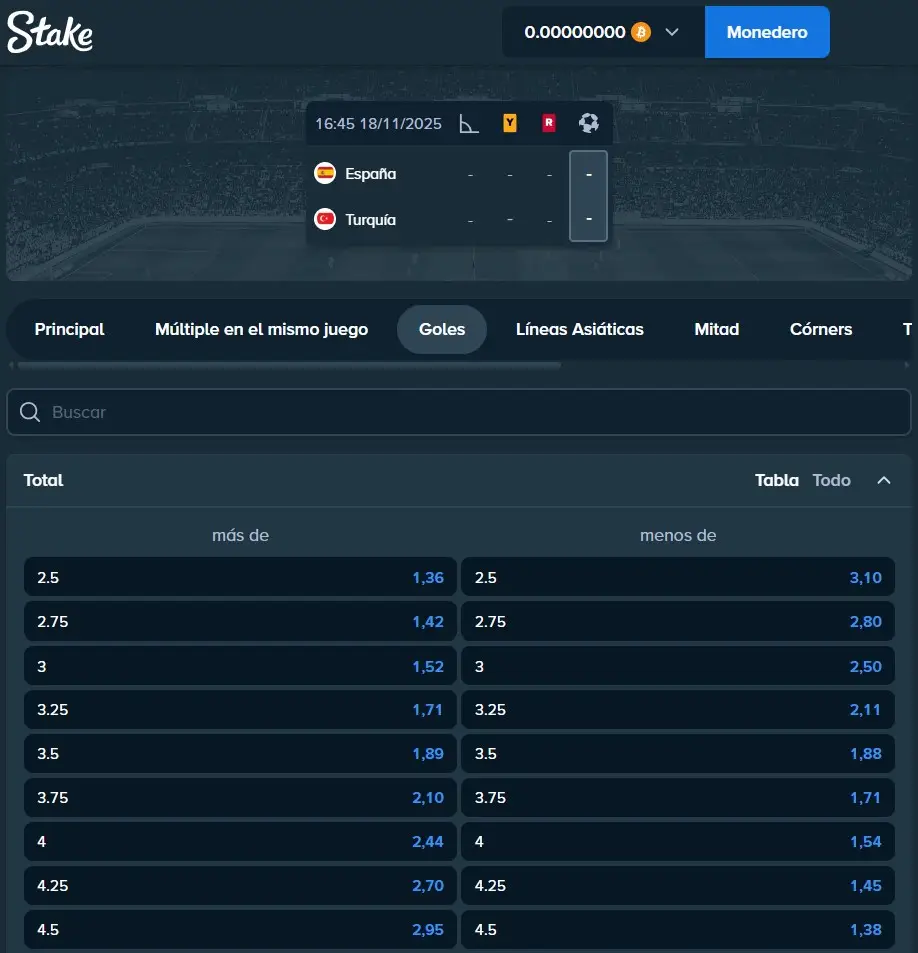This screenshot has width=918, height=953.
Task: Switch the Total view to Todo
Action: (x=831, y=480)
